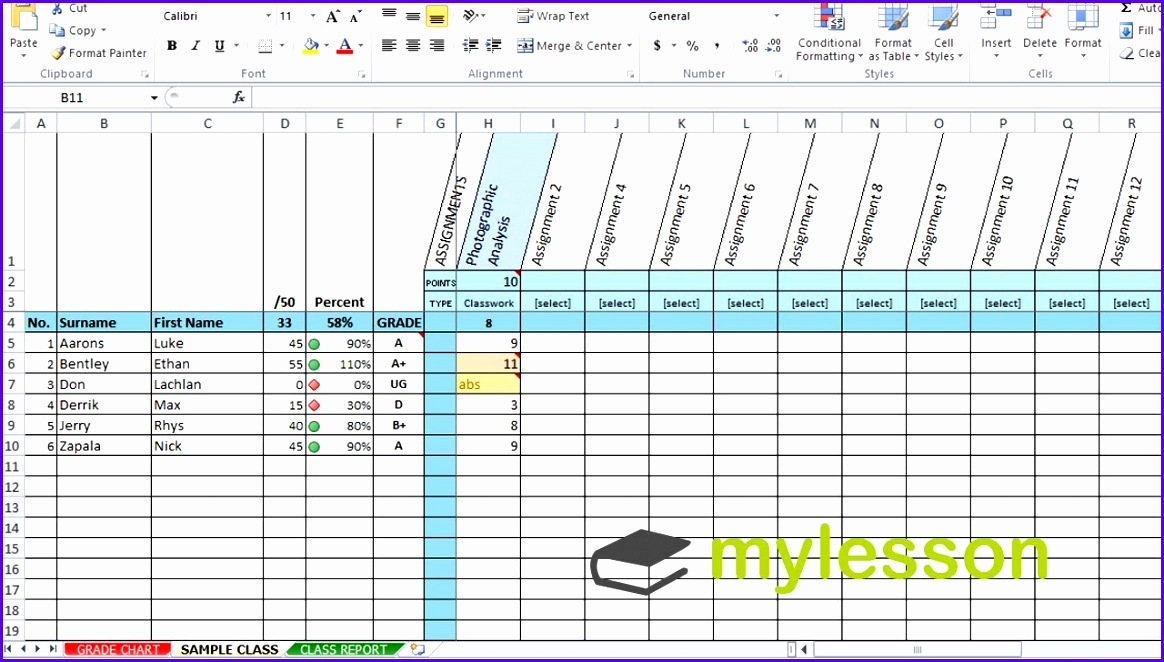Click the Insert Worksheet tab icon

pyautogui.click(x=417, y=649)
